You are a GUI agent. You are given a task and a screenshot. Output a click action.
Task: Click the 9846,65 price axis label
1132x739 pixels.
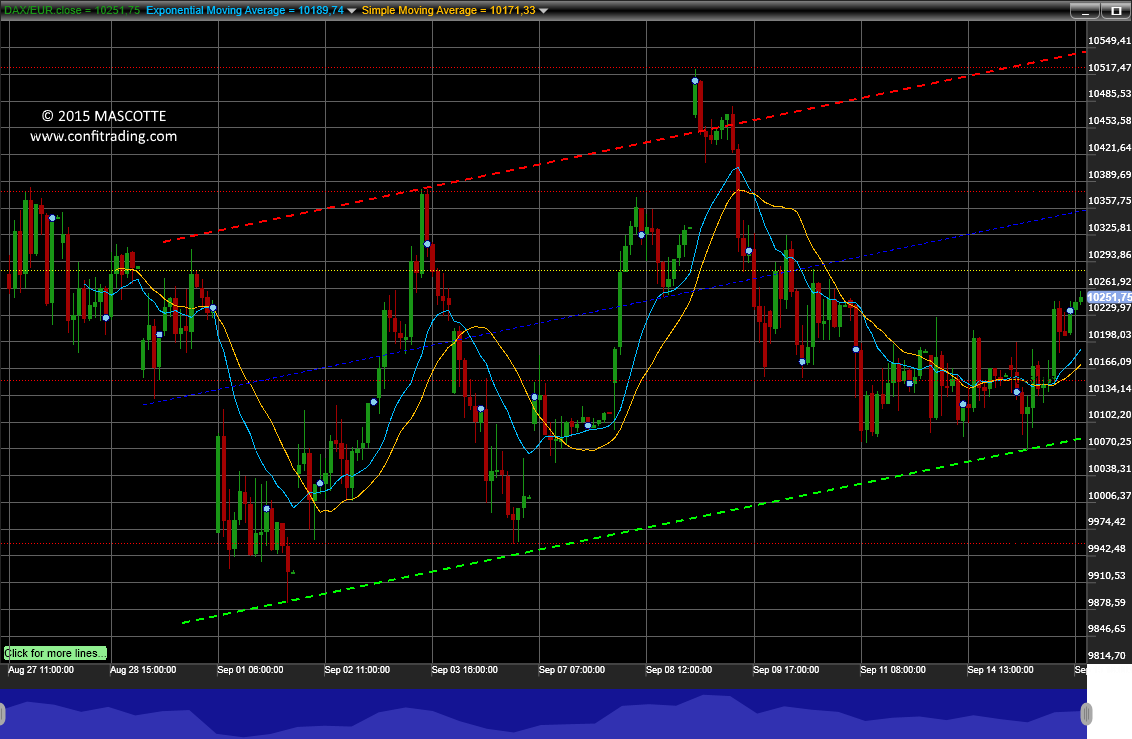1107,629
